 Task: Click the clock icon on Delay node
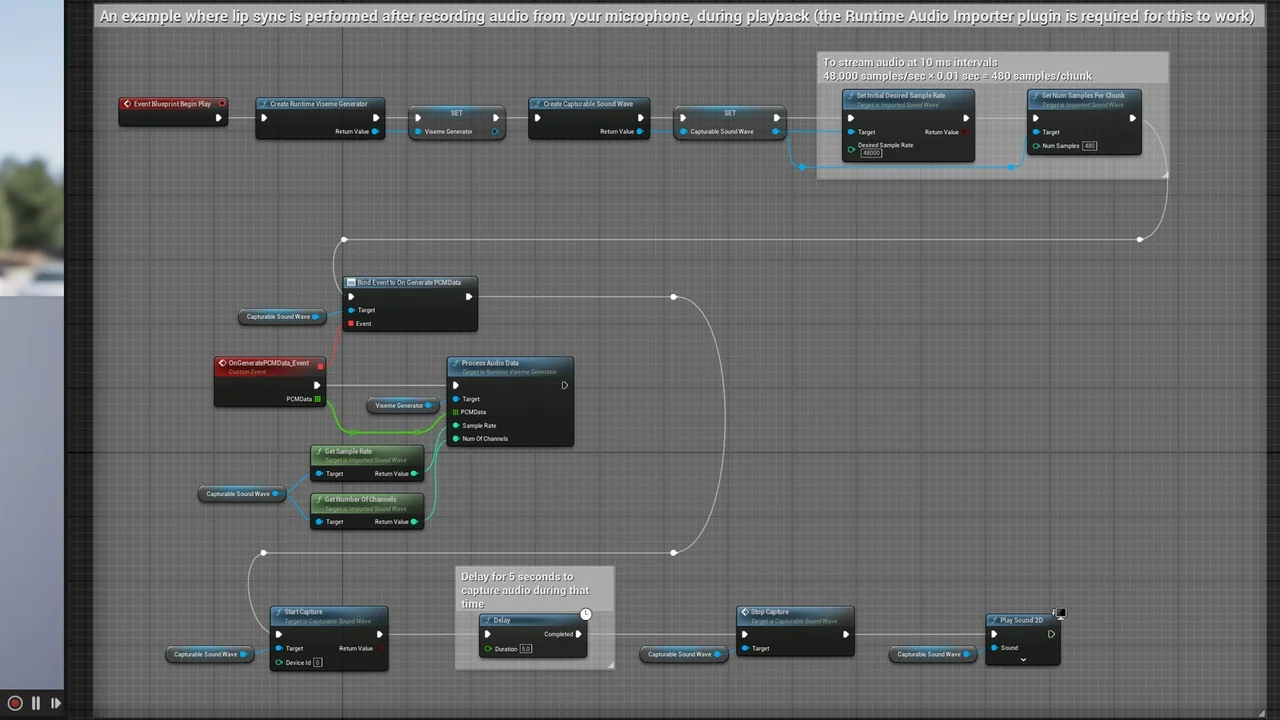tap(585, 614)
